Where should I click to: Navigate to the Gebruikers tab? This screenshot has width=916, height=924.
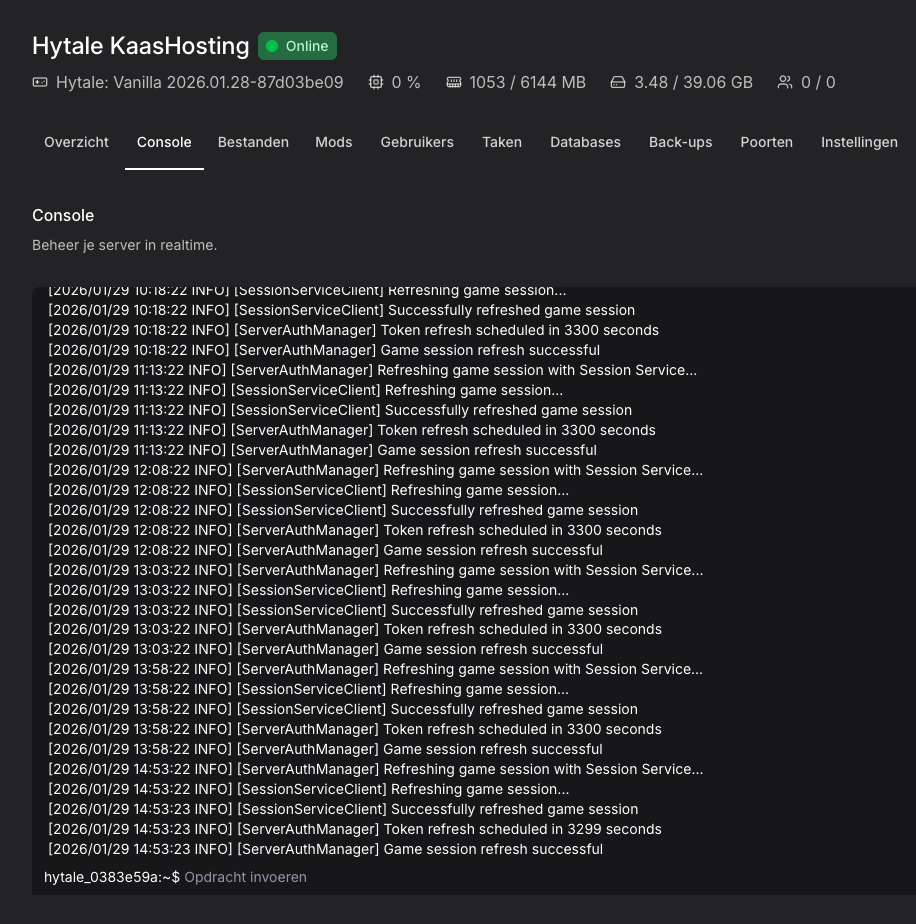(x=417, y=142)
